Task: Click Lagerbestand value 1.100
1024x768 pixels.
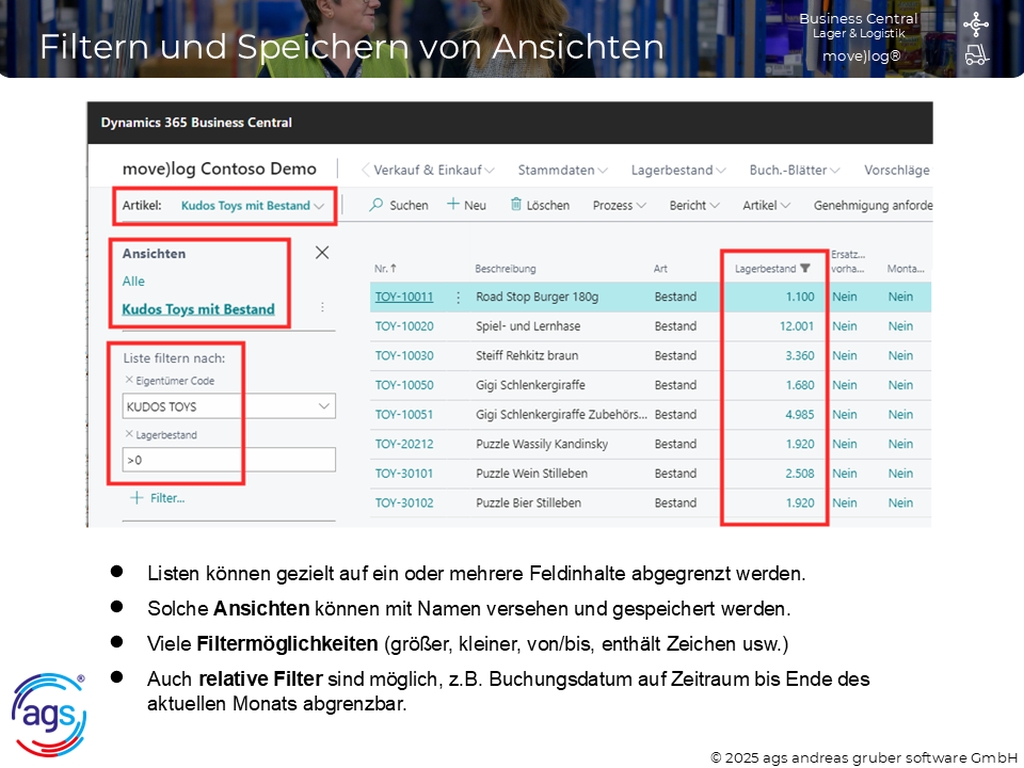Action: pos(800,297)
